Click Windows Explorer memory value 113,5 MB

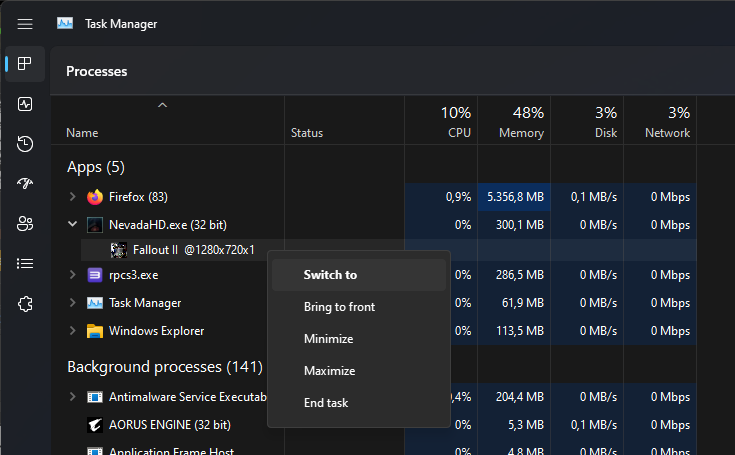(520, 331)
